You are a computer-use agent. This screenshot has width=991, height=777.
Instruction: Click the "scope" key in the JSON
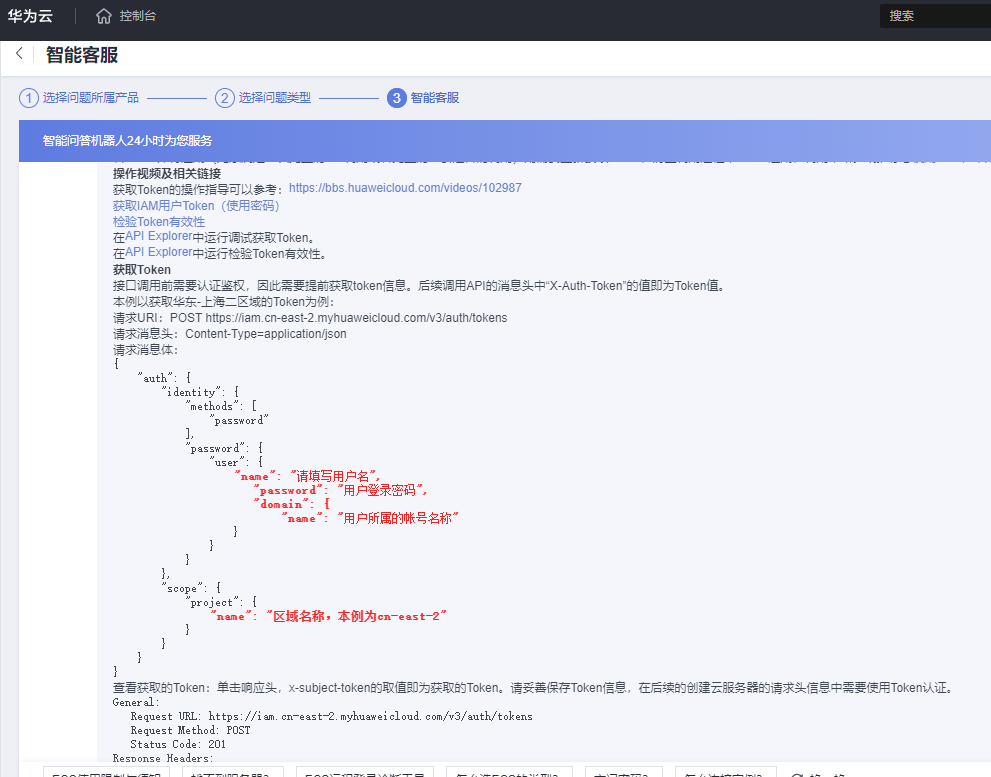[x=184, y=588]
